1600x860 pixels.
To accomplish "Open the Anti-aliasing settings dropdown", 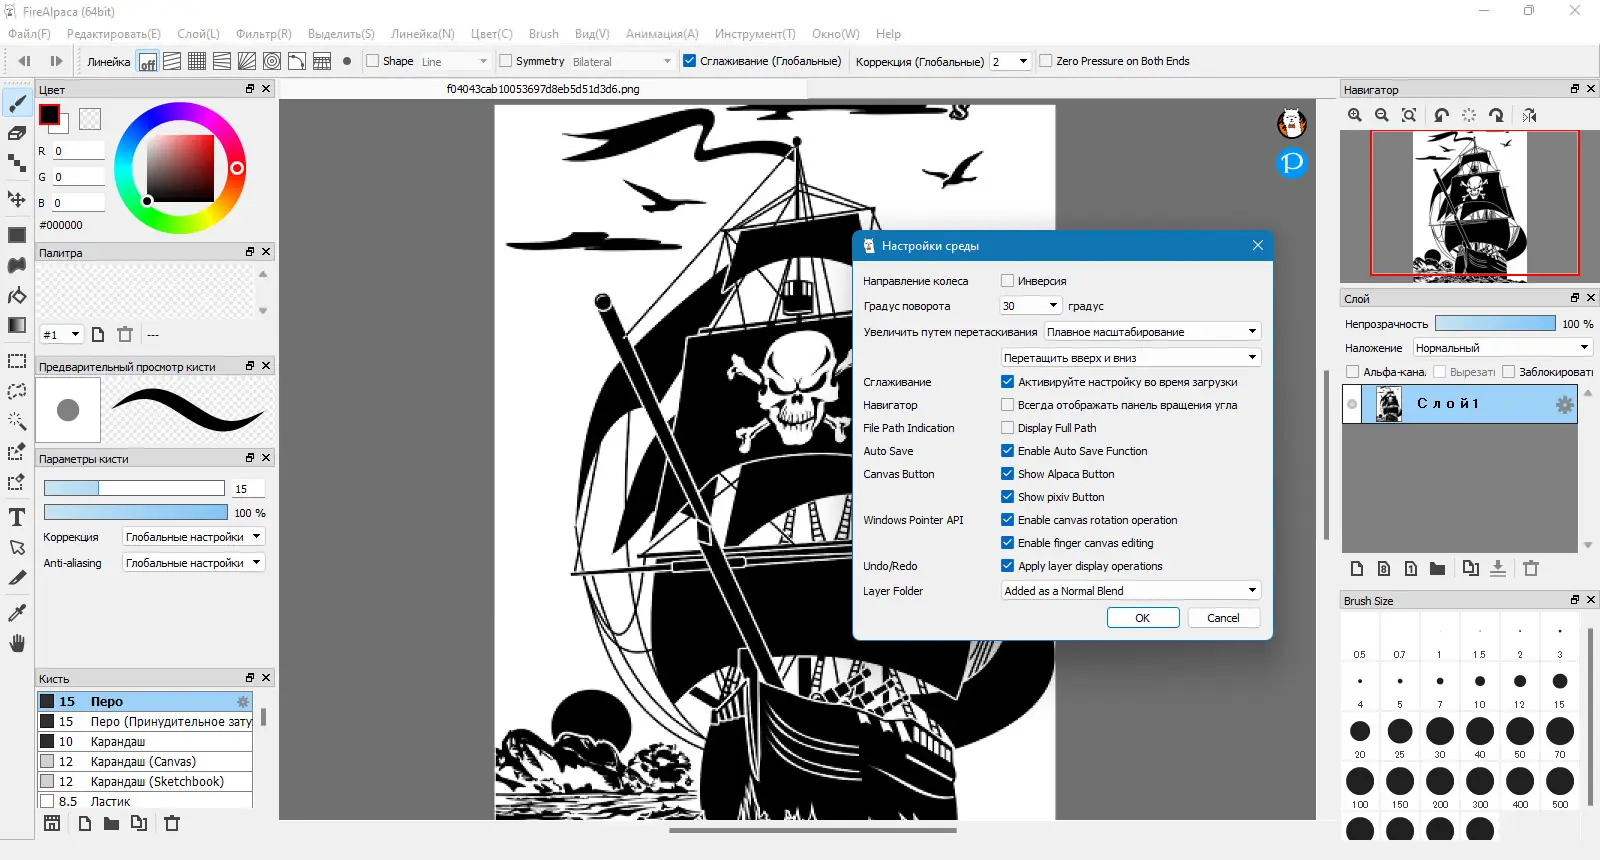I will pyautogui.click(x=193, y=563).
